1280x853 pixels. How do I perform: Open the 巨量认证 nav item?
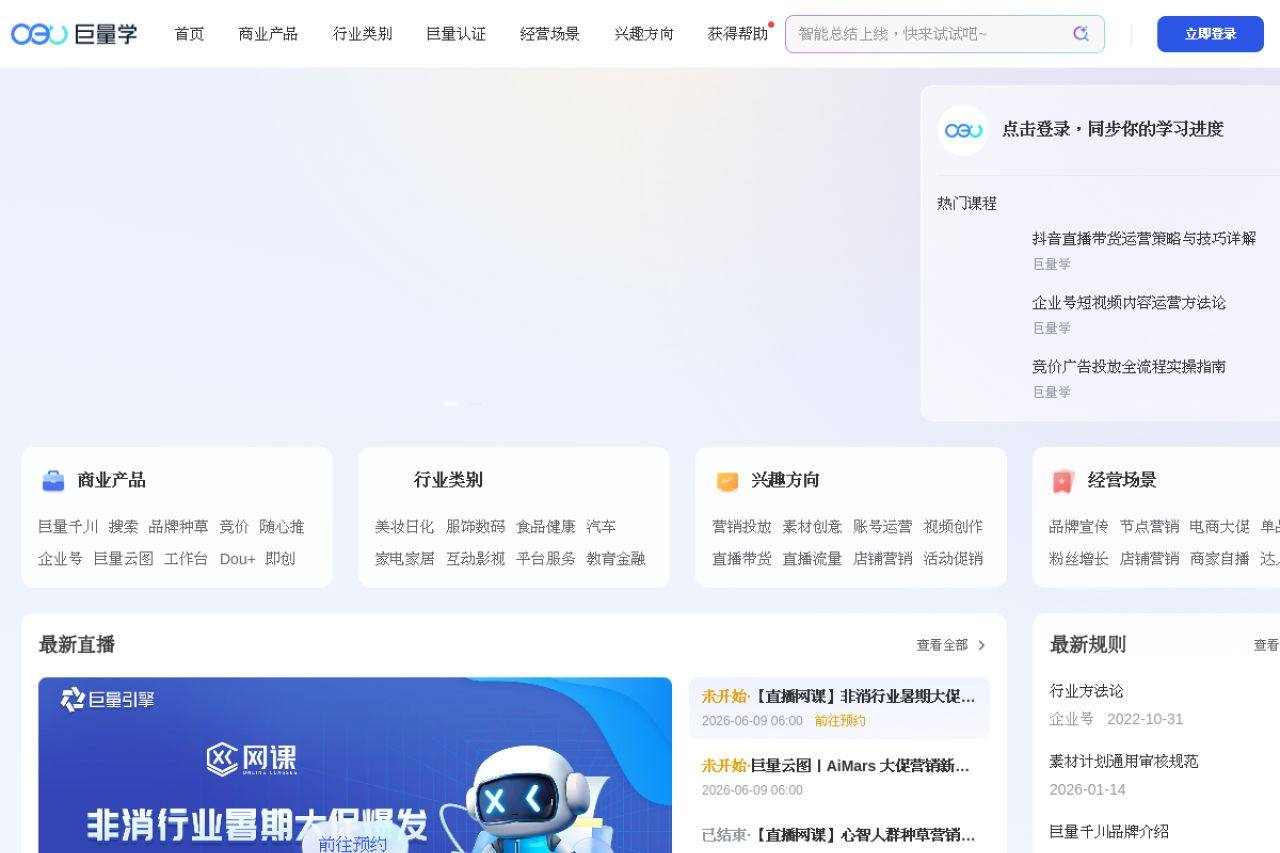coord(456,34)
